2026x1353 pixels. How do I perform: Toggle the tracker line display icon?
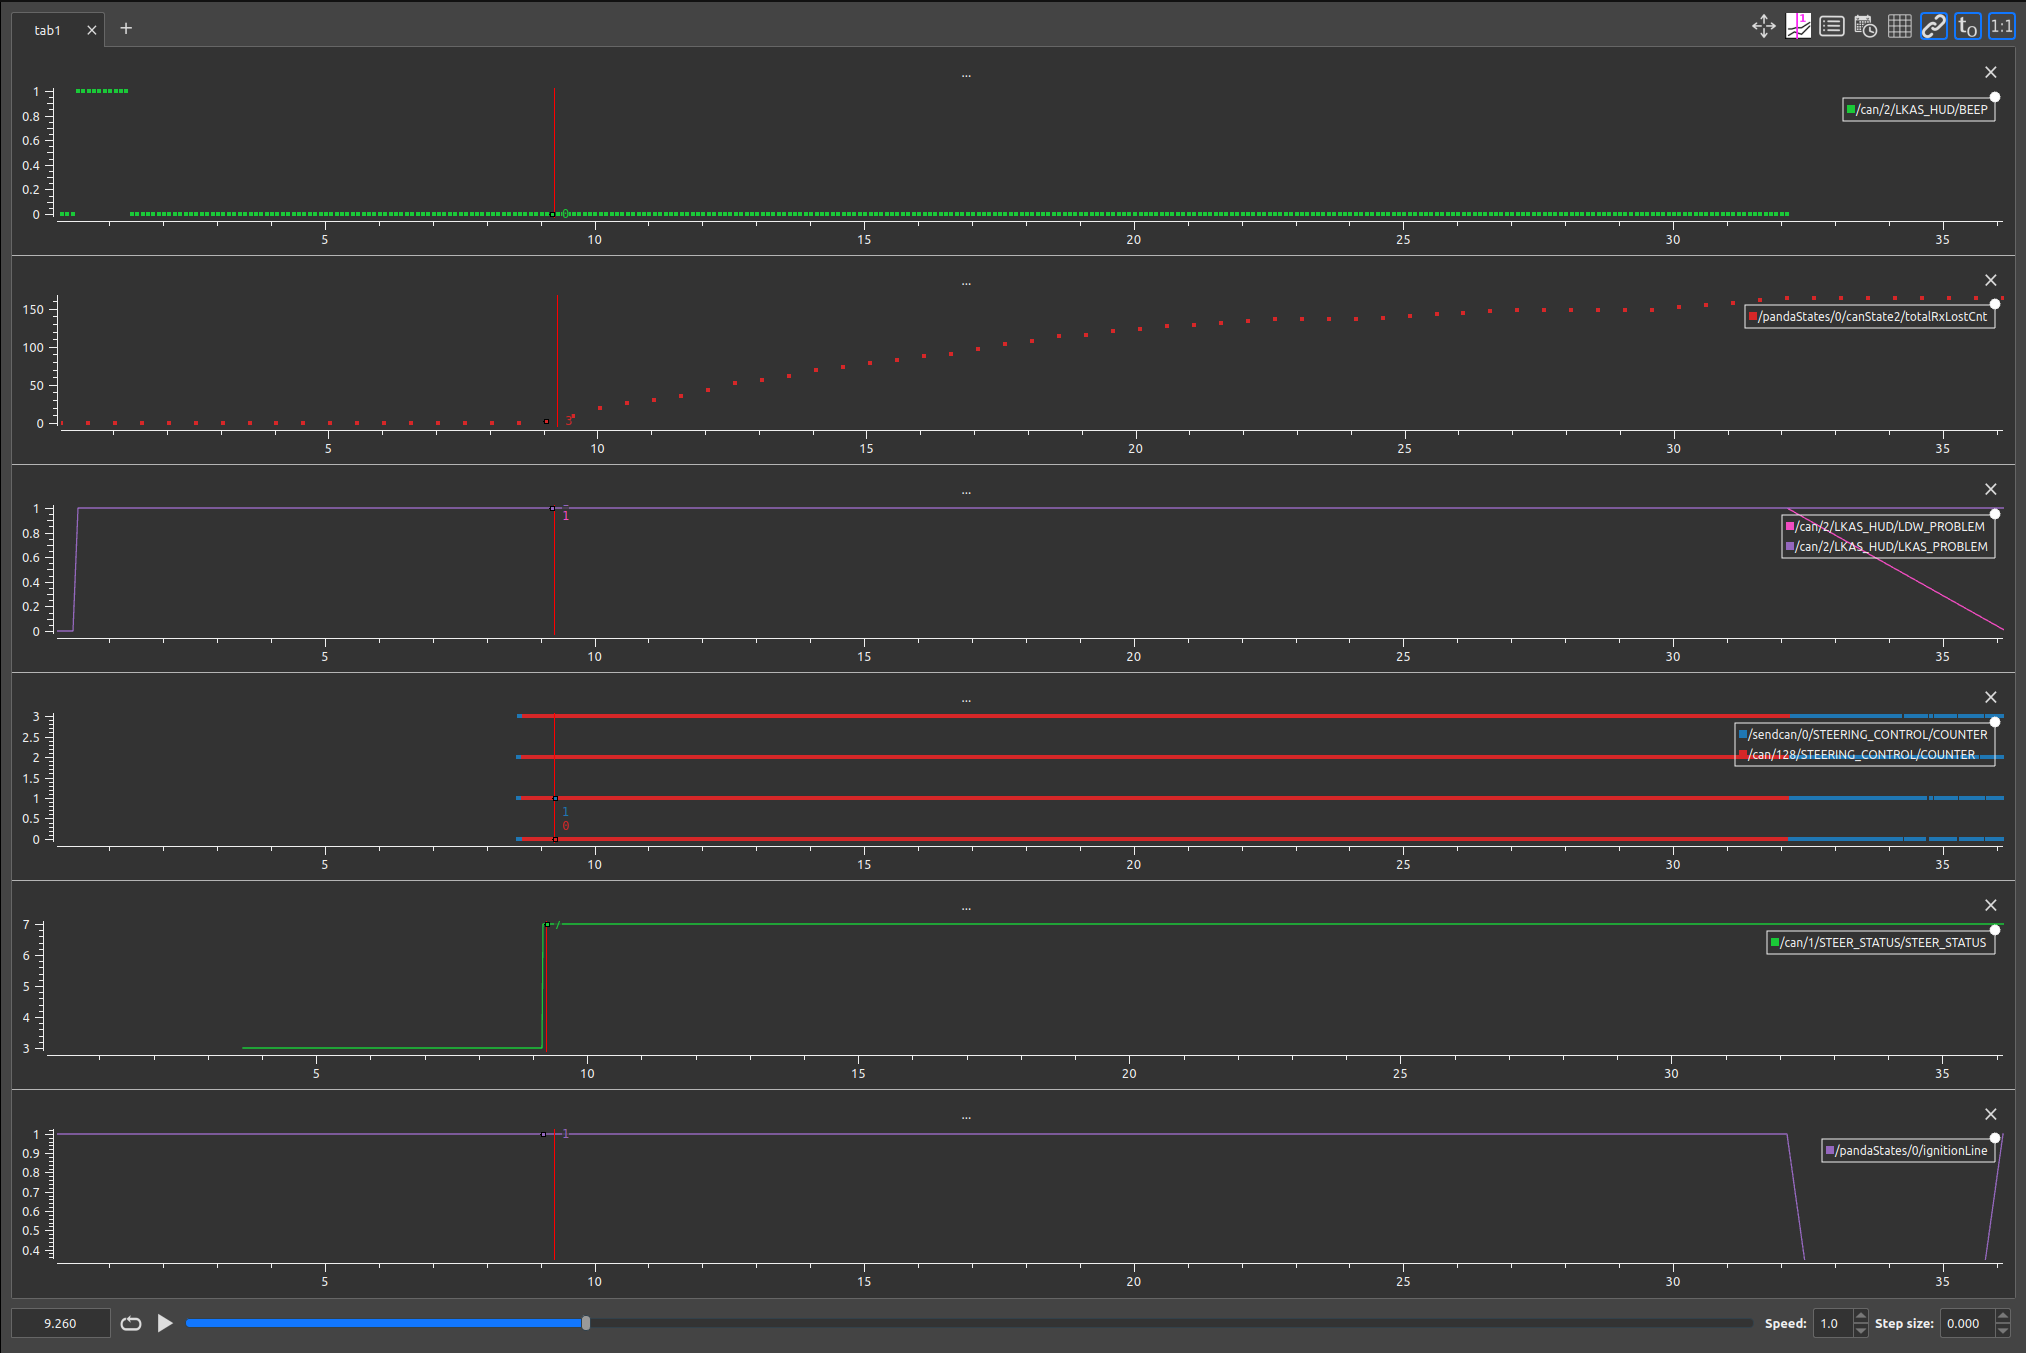(1798, 27)
